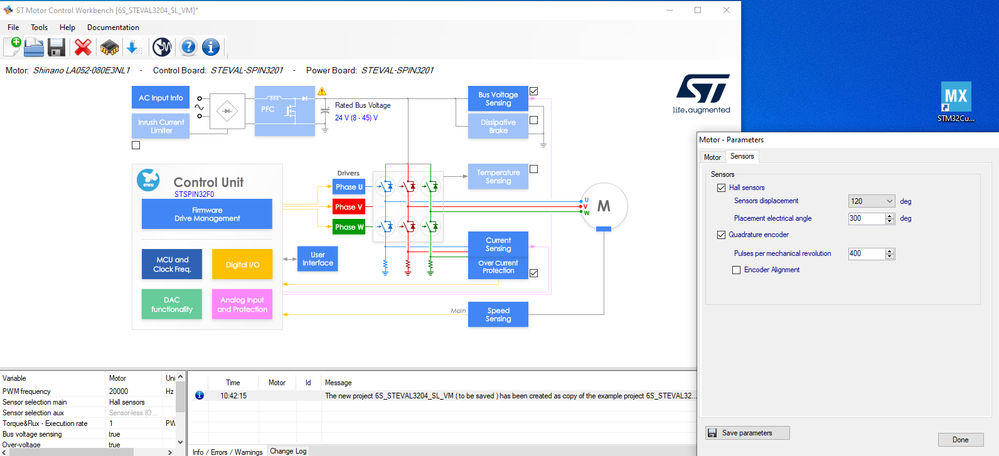The image size is (999, 456).
Task: Switch to the Motor tab
Action: click(x=712, y=157)
